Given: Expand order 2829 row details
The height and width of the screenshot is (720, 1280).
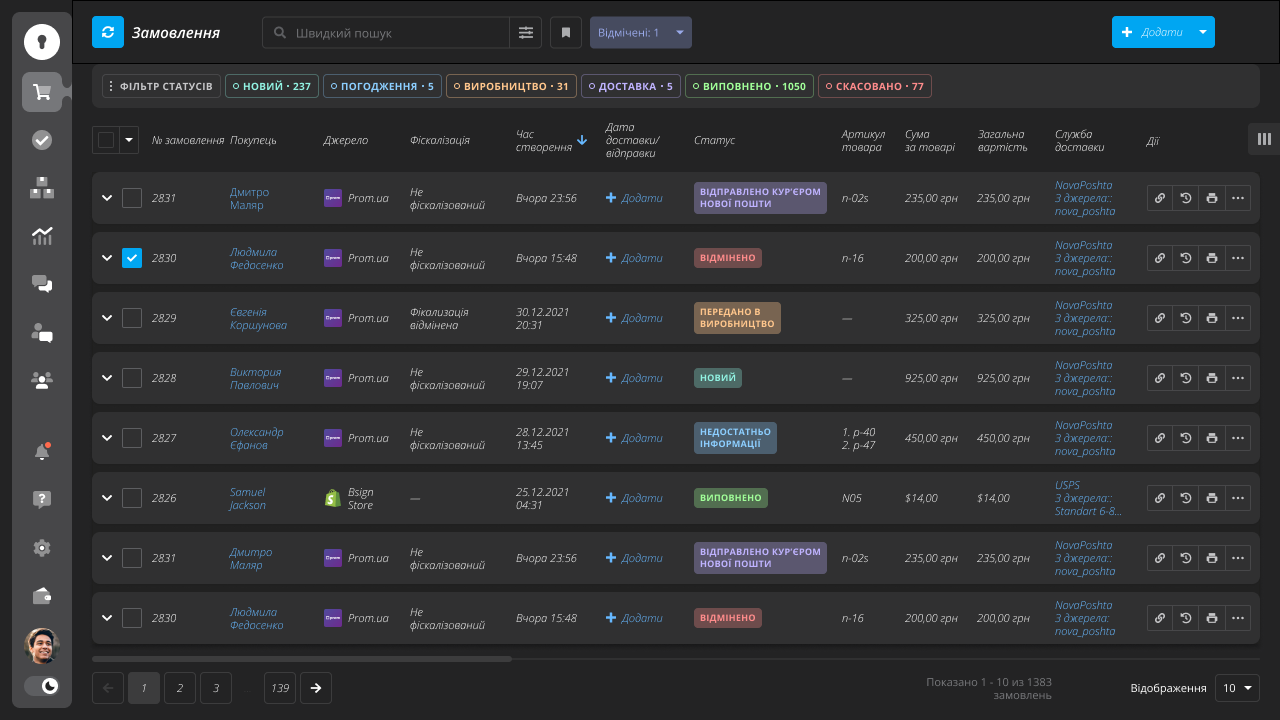Looking at the screenshot, I should (x=107, y=318).
